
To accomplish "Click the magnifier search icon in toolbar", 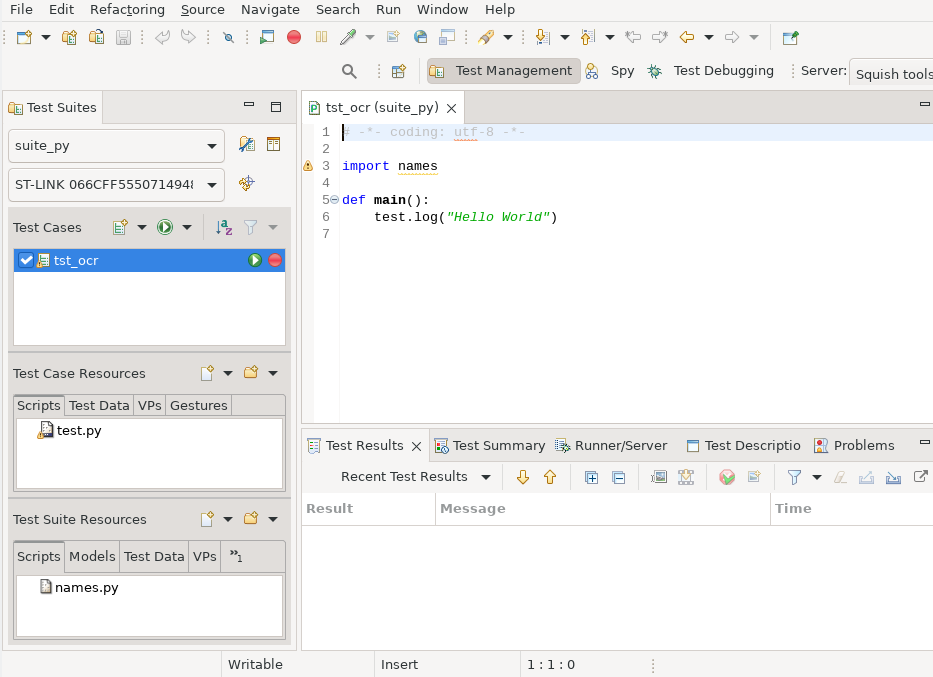I will click(349, 71).
